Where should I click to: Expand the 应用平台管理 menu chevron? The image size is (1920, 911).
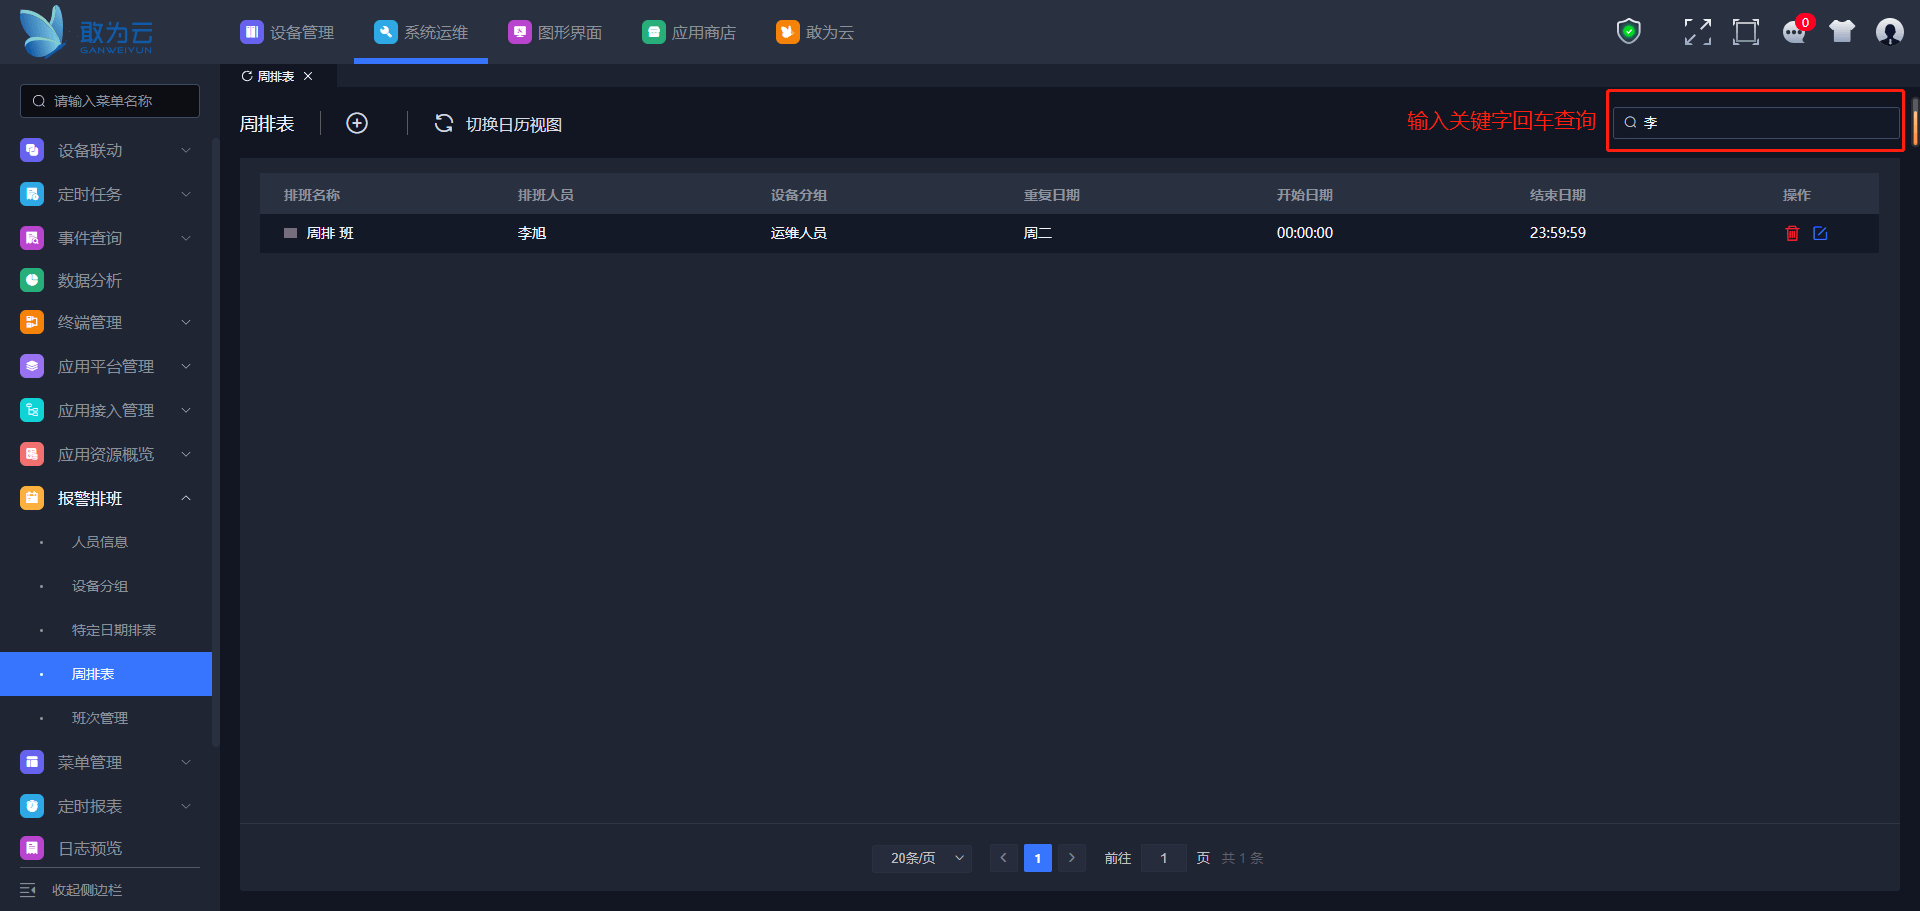186,366
